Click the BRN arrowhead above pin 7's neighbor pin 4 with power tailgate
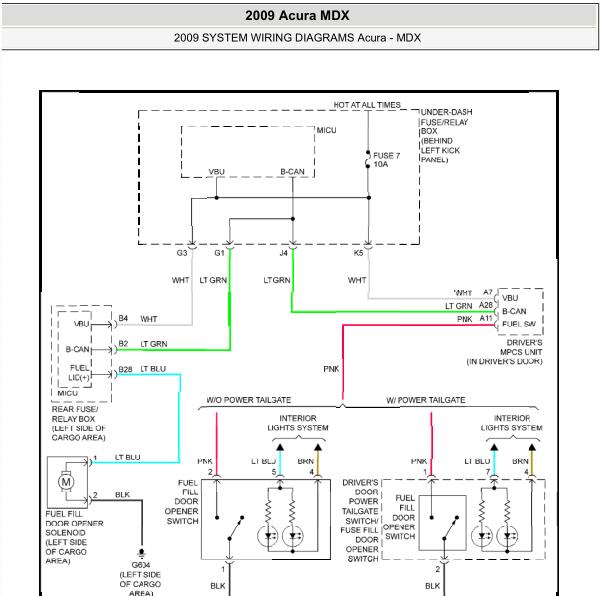 point(532,447)
